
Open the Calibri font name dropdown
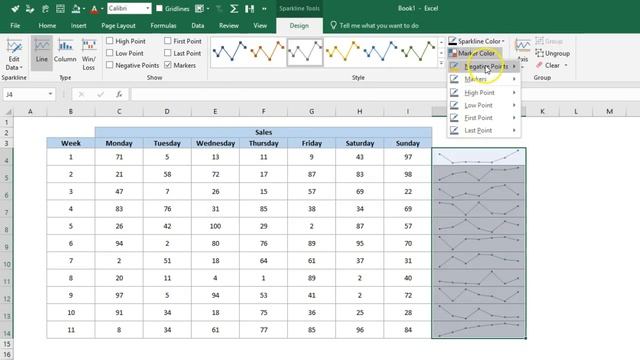(147, 9)
